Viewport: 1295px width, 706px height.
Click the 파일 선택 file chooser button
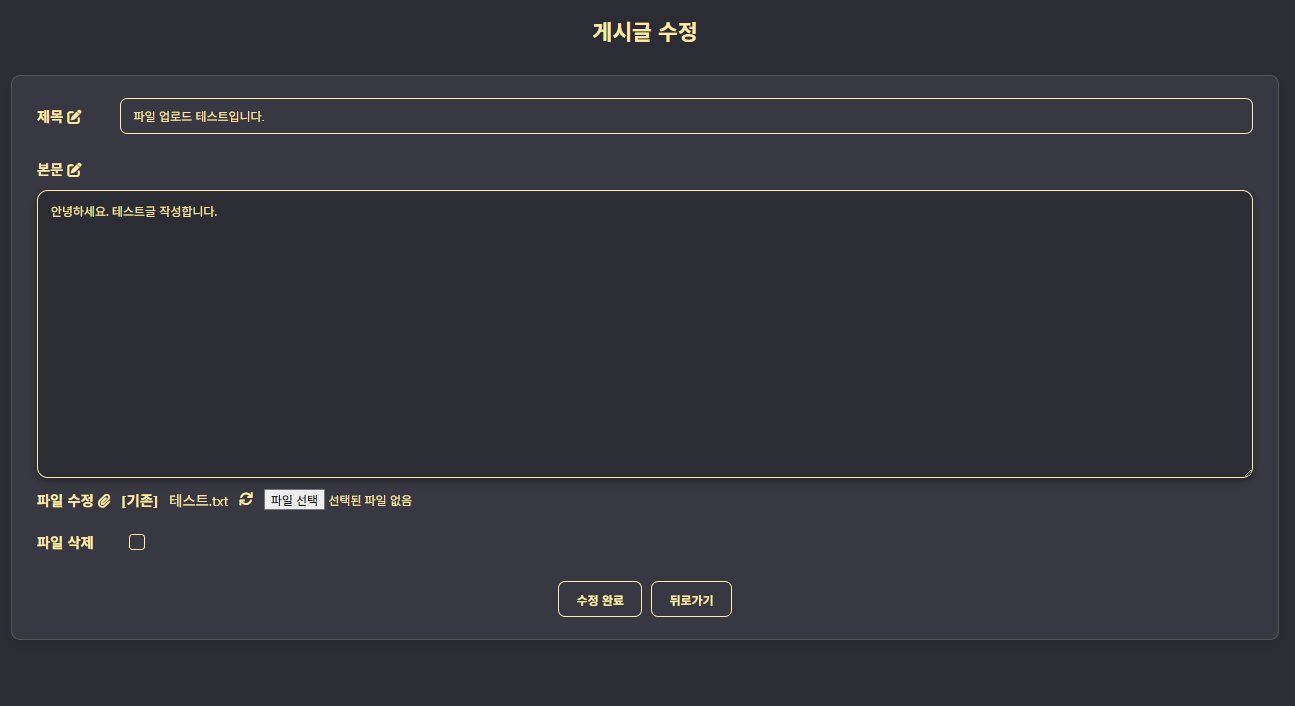click(x=294, y=500)
